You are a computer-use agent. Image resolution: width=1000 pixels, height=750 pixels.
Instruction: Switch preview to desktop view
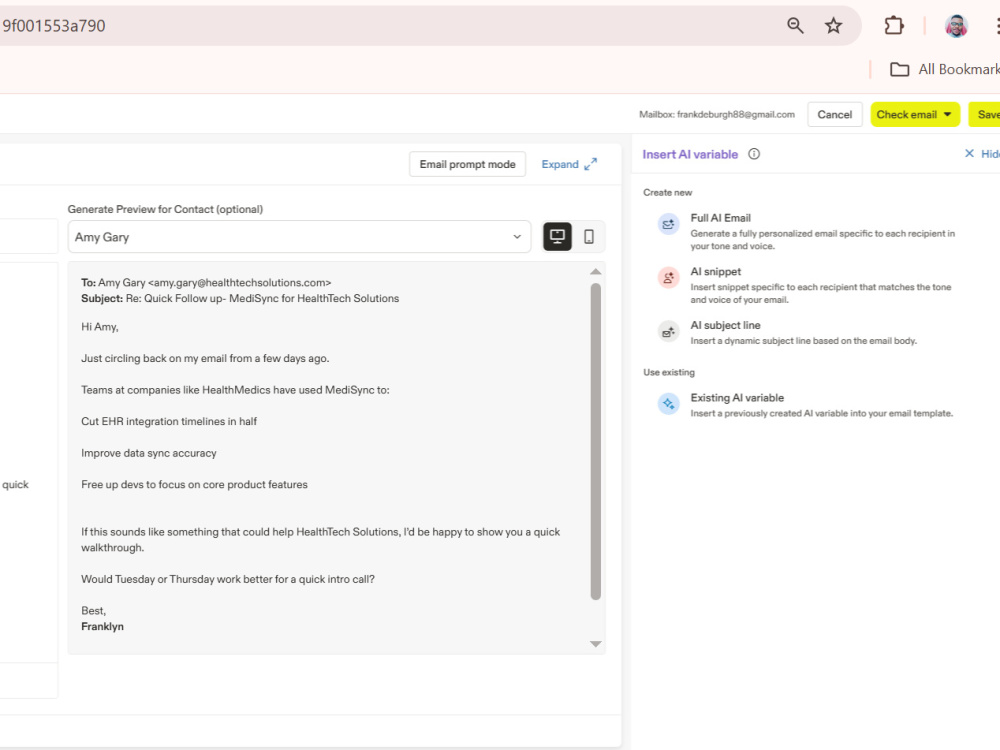click(x=557, y=237)
